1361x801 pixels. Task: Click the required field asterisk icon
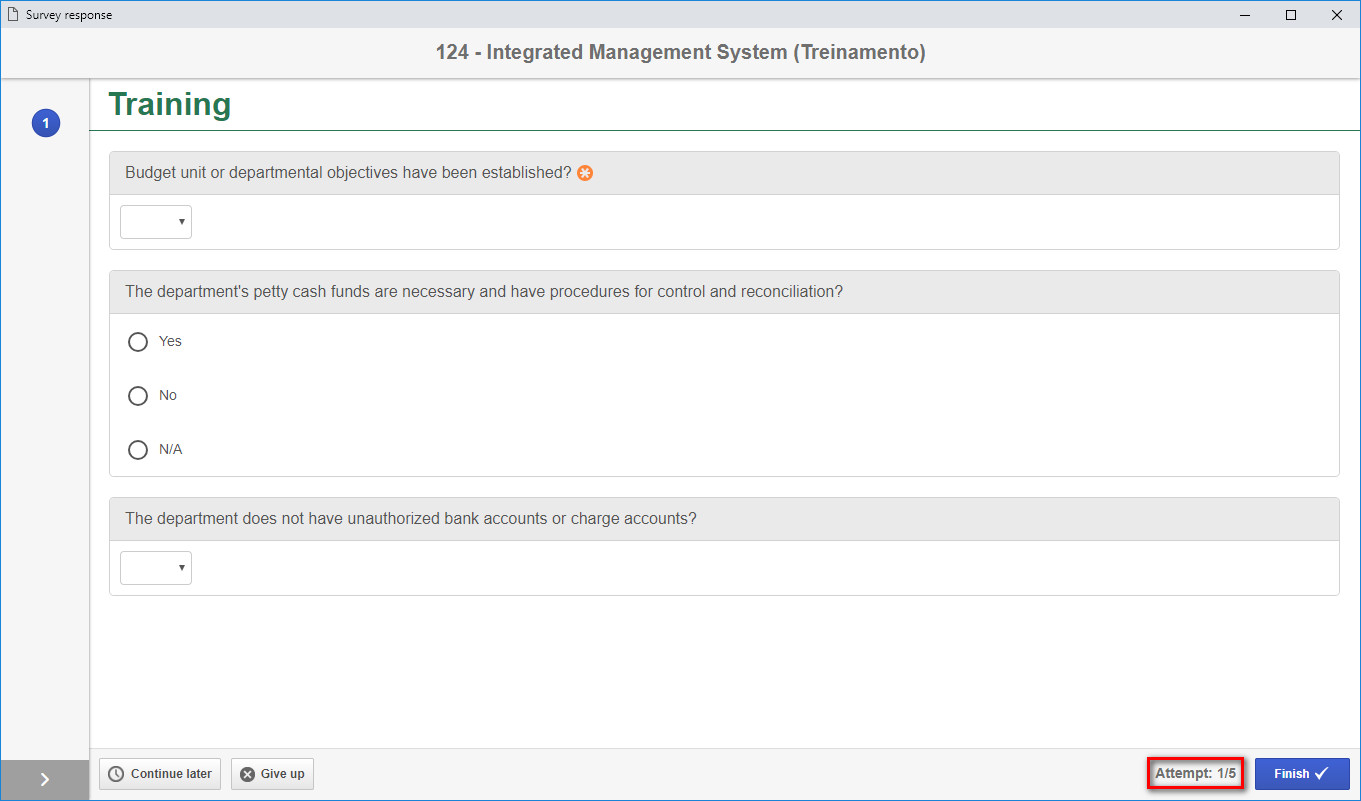(585, 173)
